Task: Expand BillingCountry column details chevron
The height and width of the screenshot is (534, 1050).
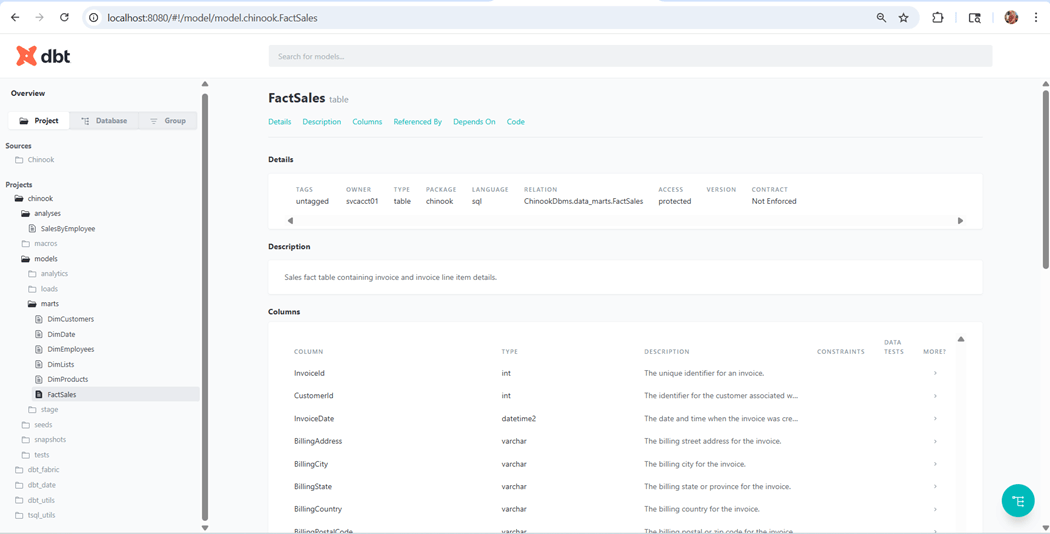Action: (x=935, y=509)
